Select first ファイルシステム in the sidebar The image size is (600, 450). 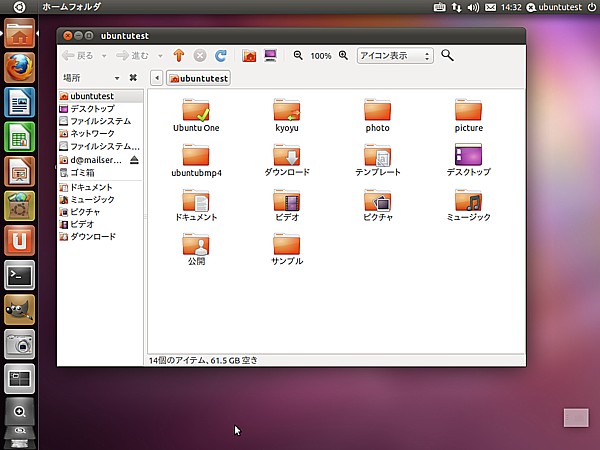click(100, 121)
